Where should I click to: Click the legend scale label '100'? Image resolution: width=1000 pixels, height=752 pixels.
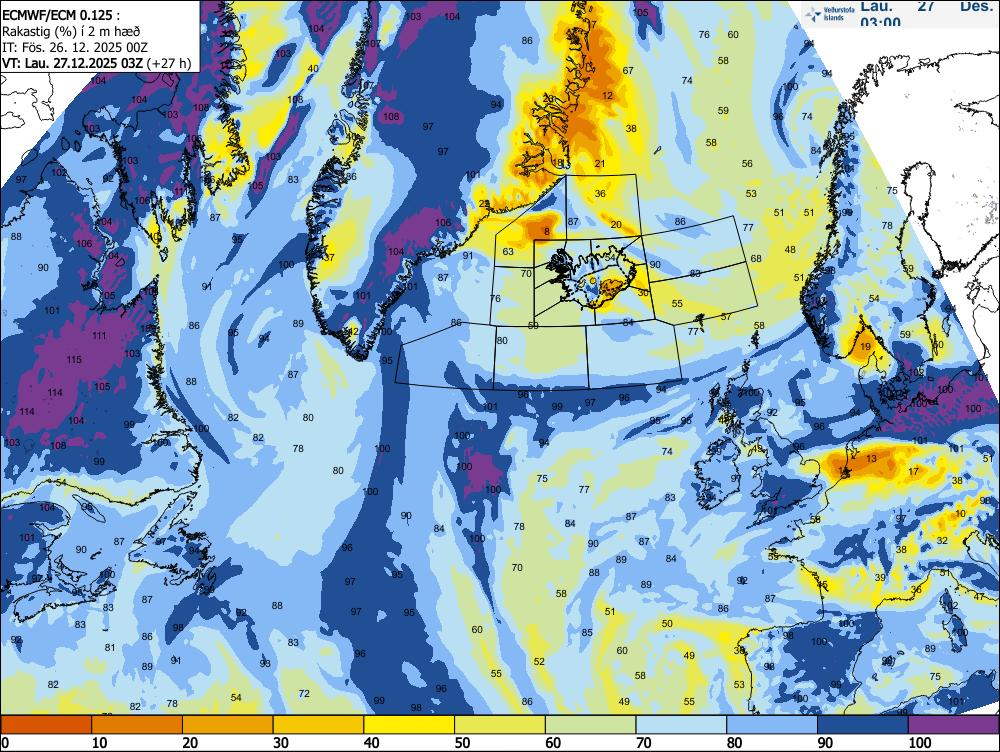coord(920,742)
